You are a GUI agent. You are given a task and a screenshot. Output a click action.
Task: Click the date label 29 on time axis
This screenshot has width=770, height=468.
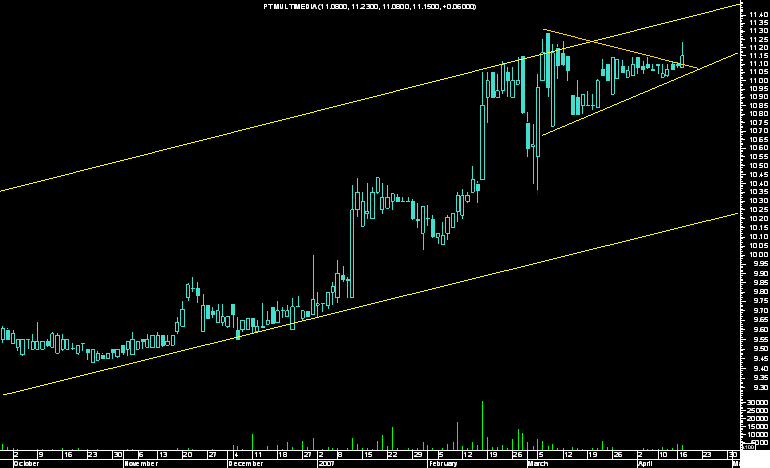point(417,455)
